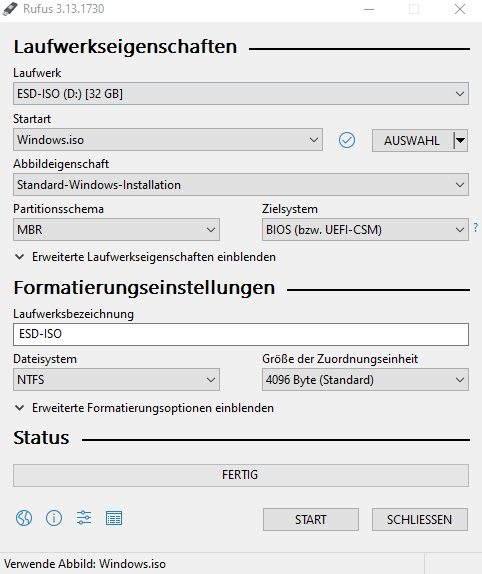Click the Rufus USB drive title icon
The width and height of the screenshot is (482, 574).
[x=10, y=9]
